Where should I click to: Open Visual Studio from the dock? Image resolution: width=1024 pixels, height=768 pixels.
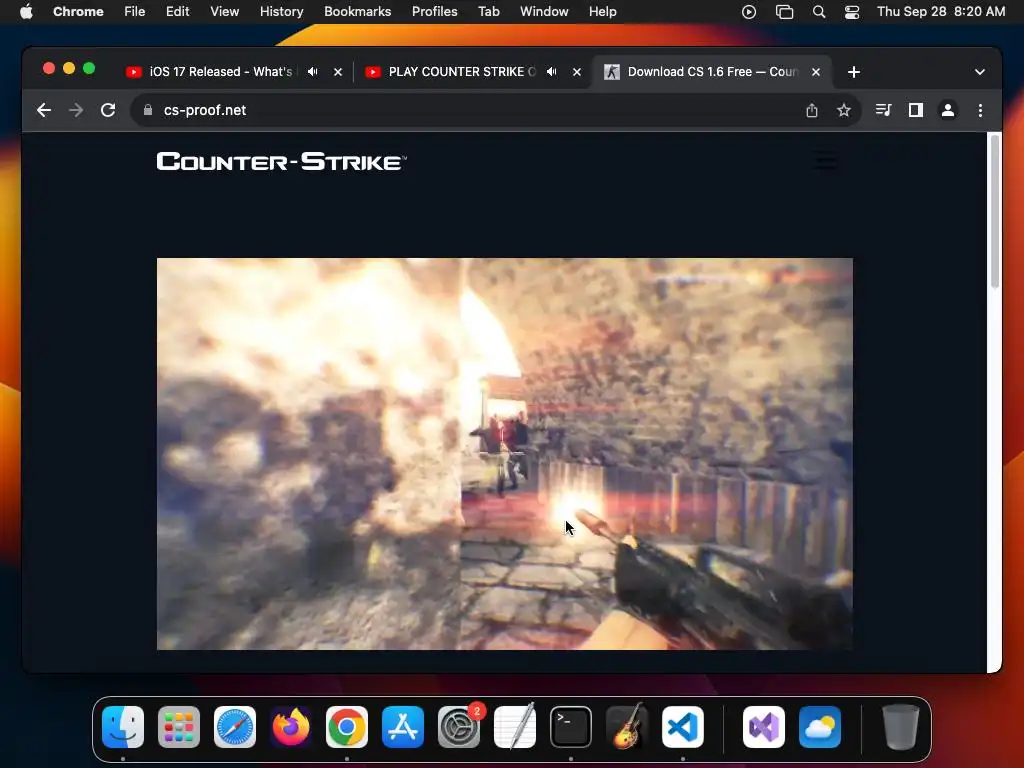point(764,727)
